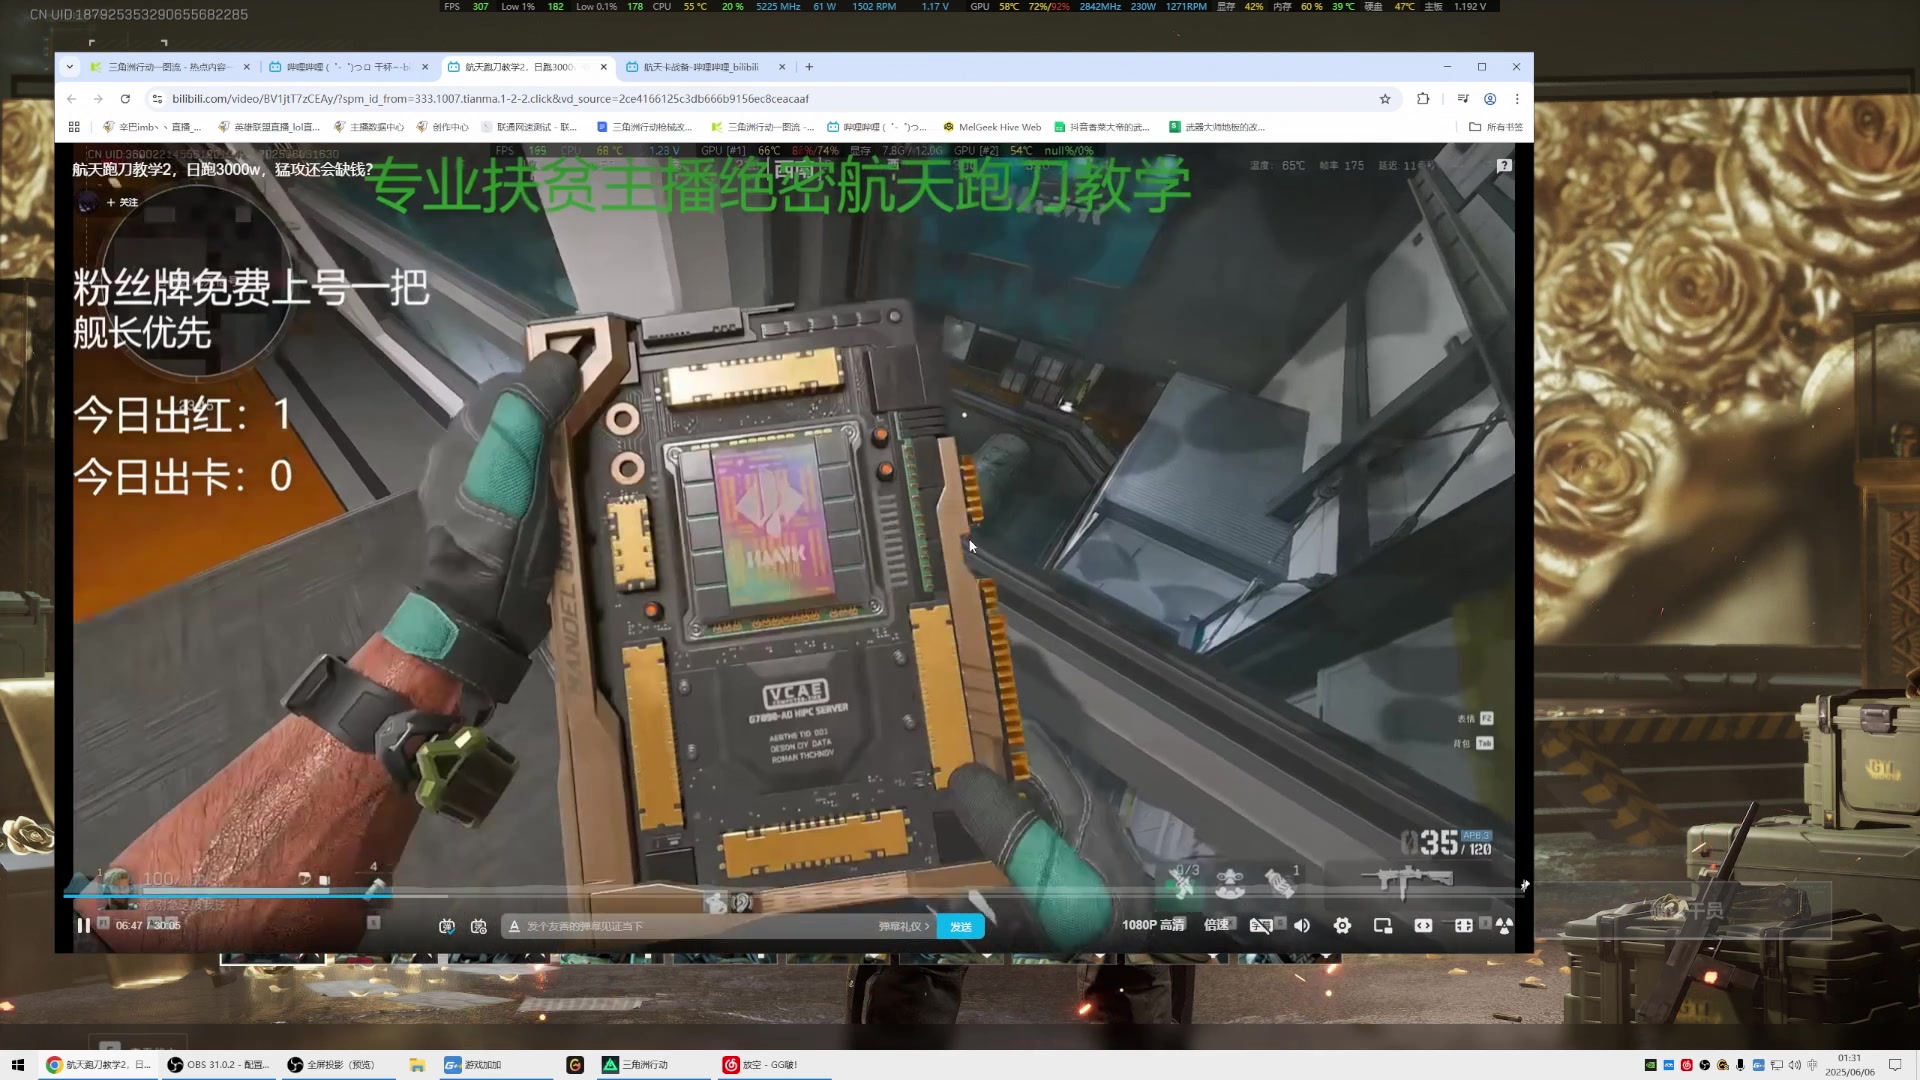Go back to previous page
Viewport: 1920px width, 1080px height.
pyautogui.click(x=72, y=99)
